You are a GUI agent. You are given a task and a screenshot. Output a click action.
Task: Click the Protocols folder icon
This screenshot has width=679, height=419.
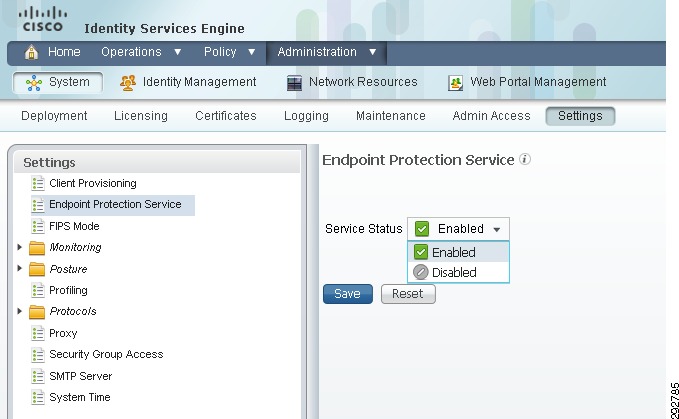(x=37, y=312)
